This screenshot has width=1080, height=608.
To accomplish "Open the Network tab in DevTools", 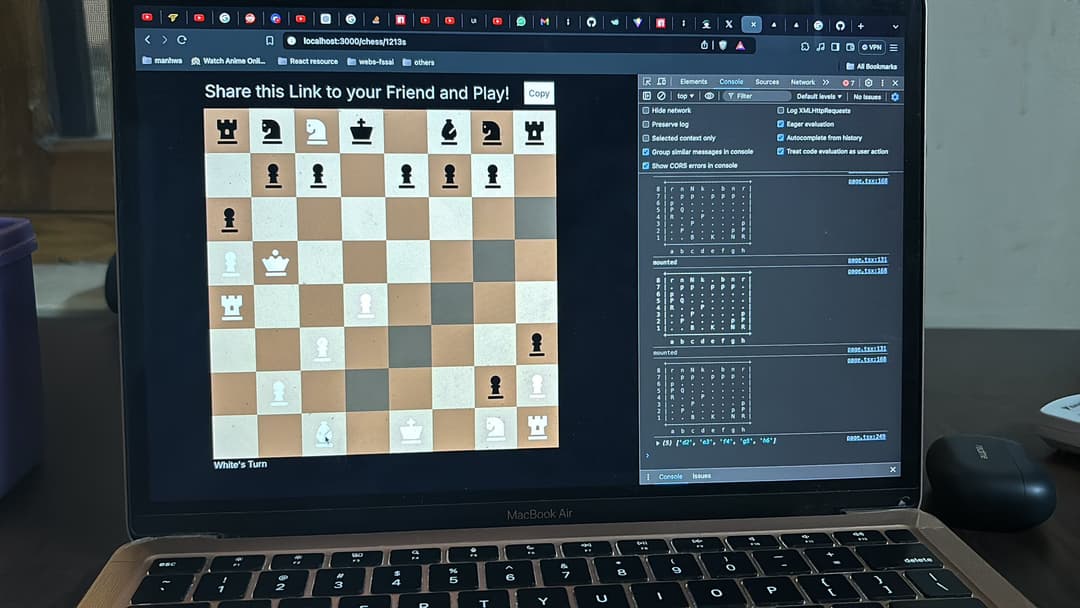I will [803, 82].
